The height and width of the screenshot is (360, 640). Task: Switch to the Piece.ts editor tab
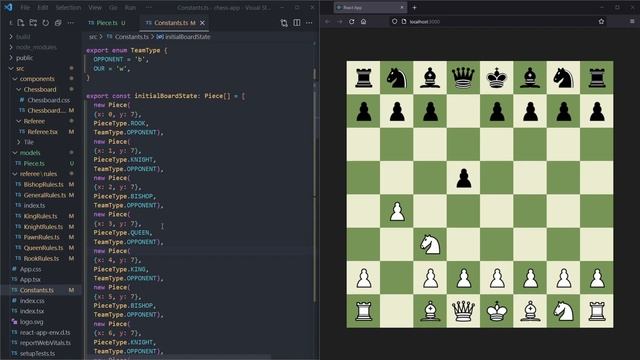(x=107, y=23)
